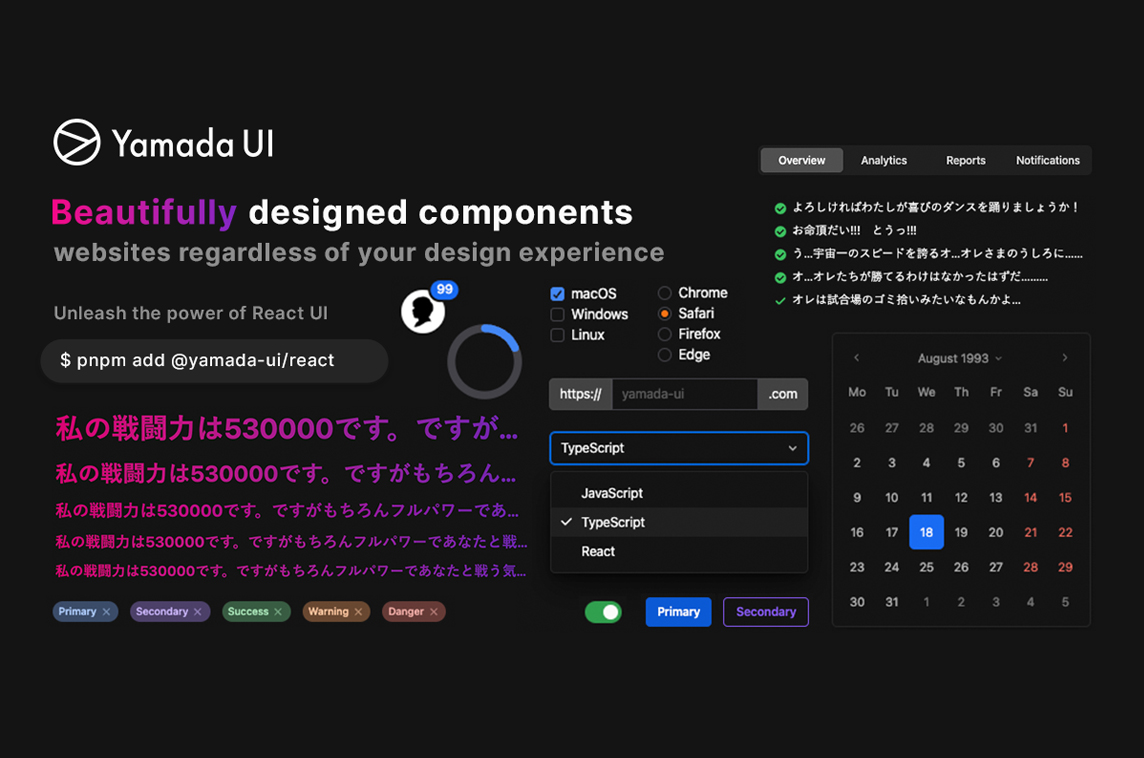The height and width of the screenshot is (758, 1144).
Task: Click the purple Secondary tag label
Action: (162, 611)
